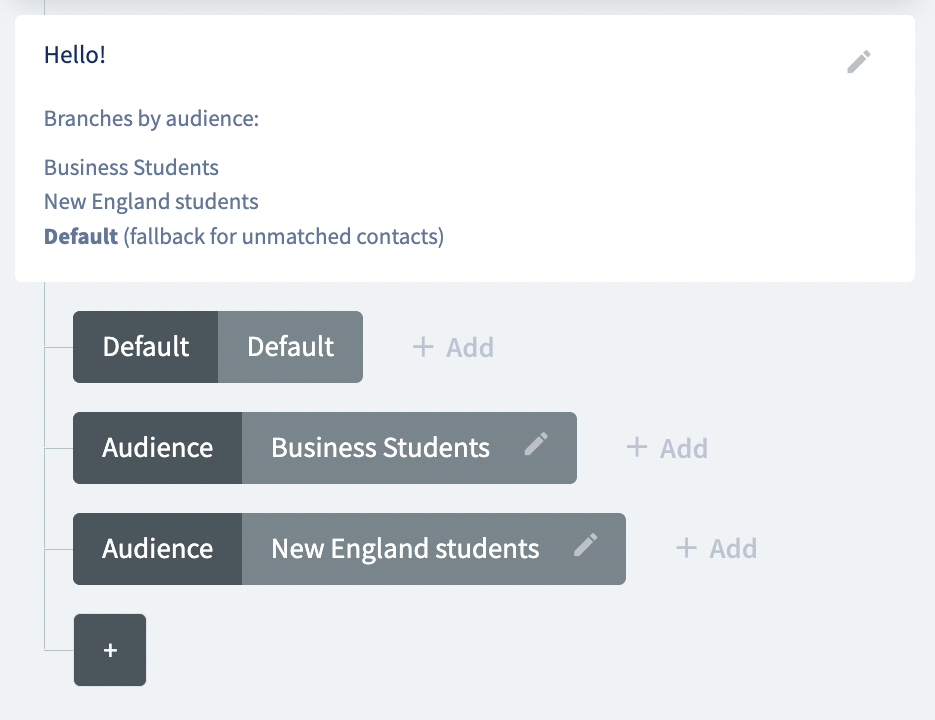Click pencil icon on Business Students branch

click(536, 444)
